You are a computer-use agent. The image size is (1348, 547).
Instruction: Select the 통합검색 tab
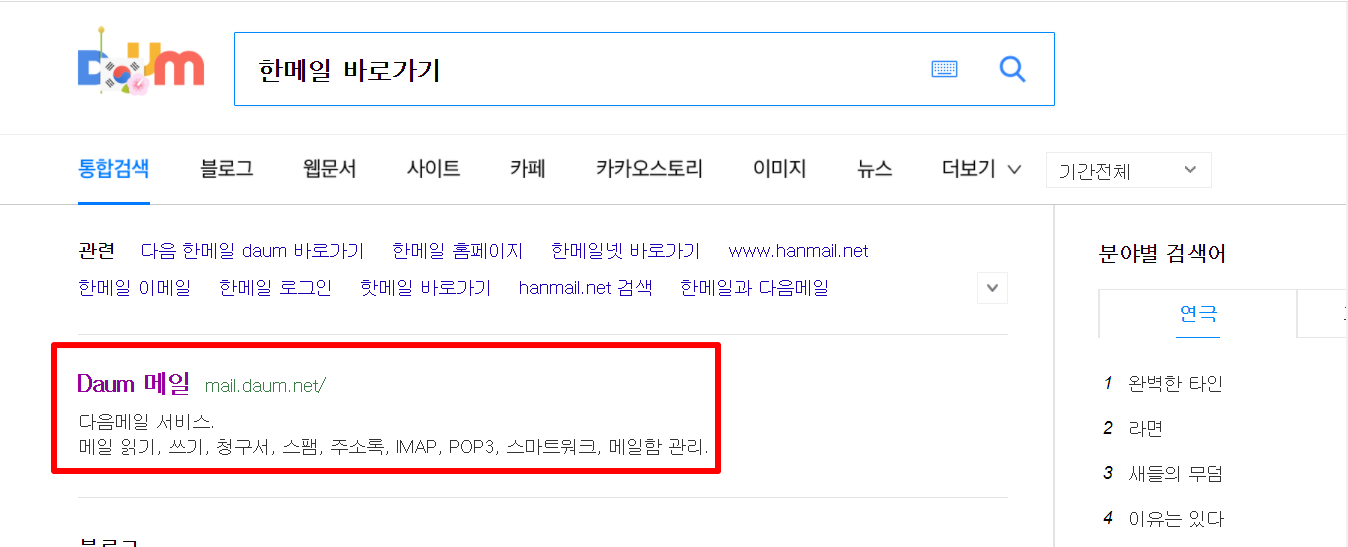(113, 169)
